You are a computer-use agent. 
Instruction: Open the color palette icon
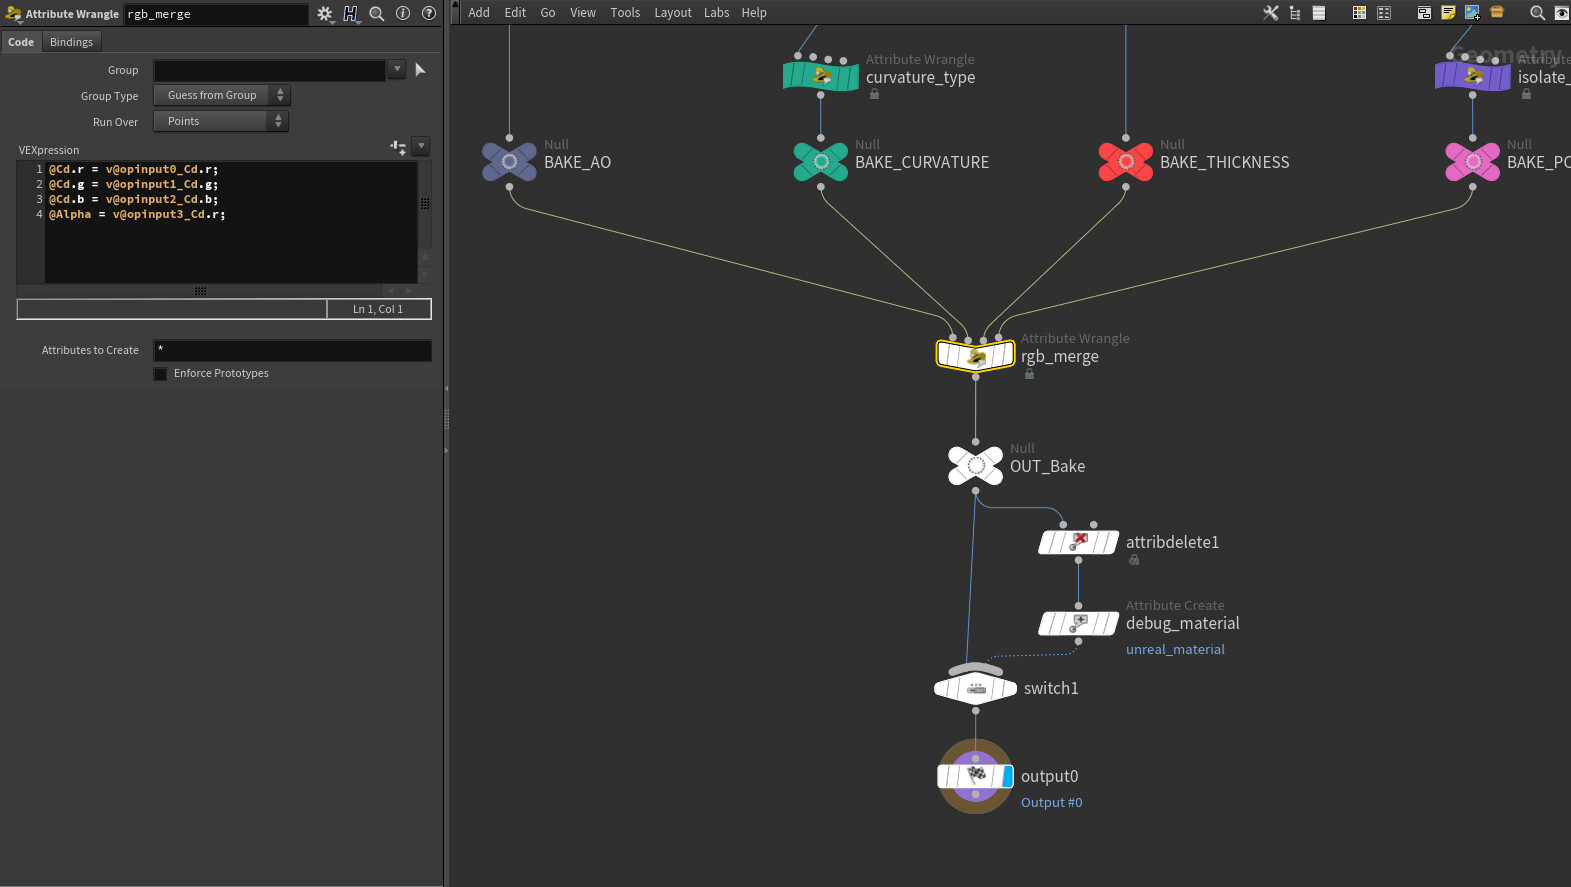click(x=1359, y=13)
